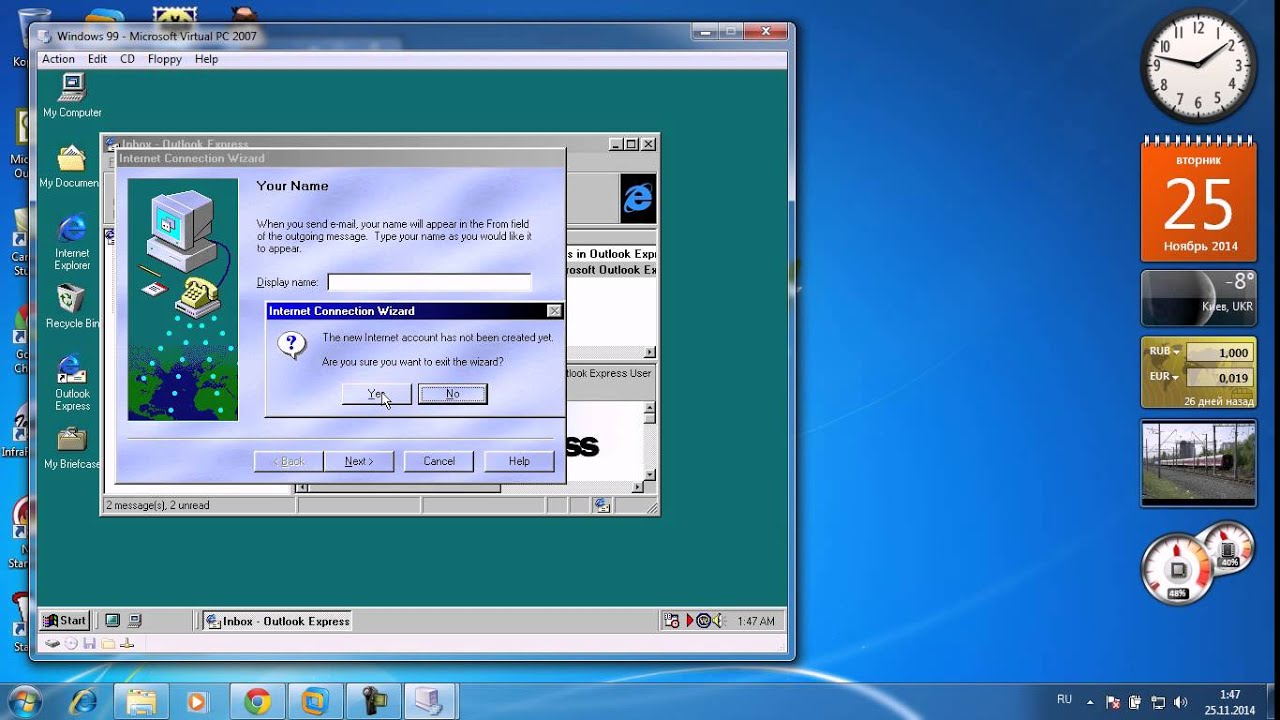Viewport: 1280px width, 720px height.
Task: Click Outlook Express Internet Explorer logo
Action: (638, 199)
